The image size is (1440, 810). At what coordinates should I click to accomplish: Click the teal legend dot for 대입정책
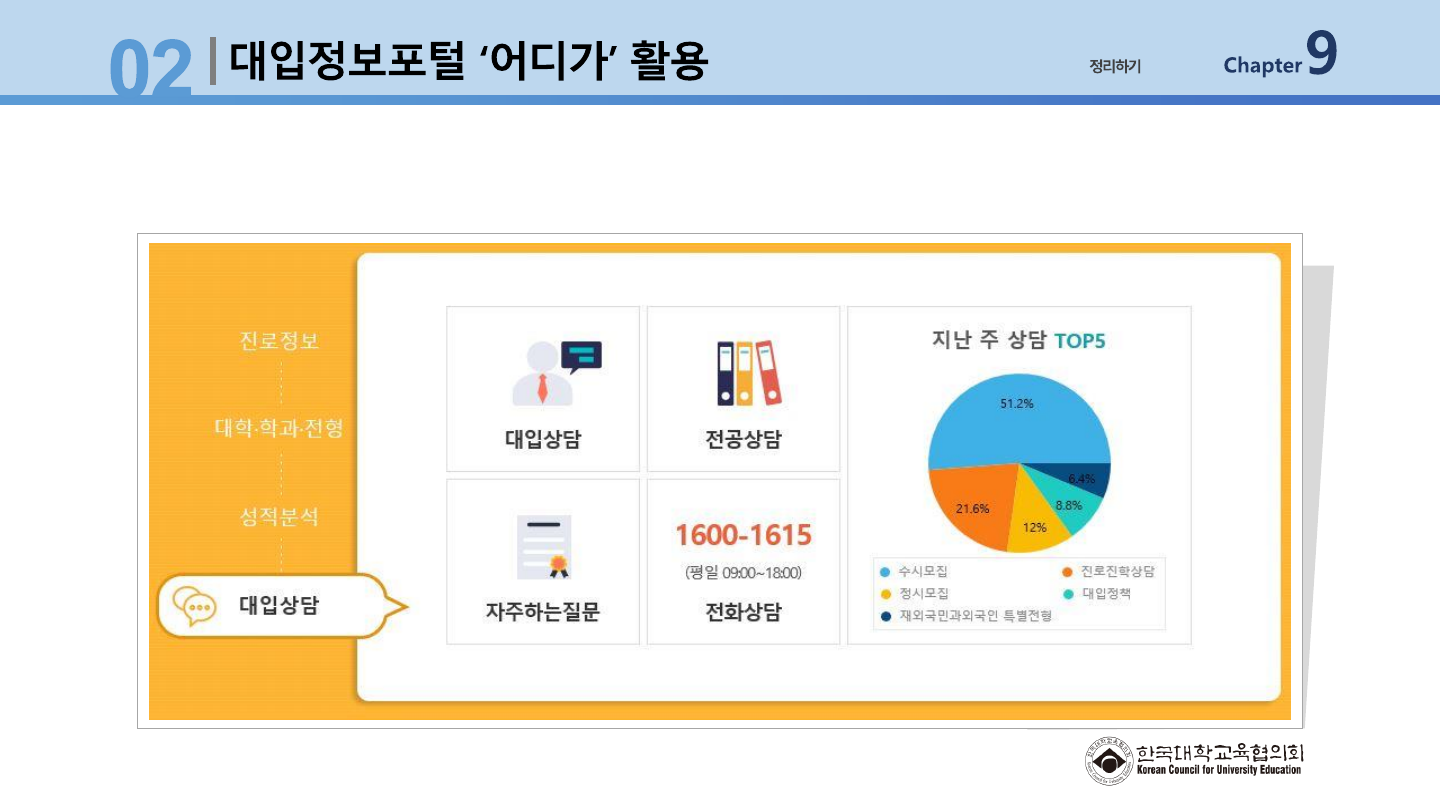point(1067,594)
